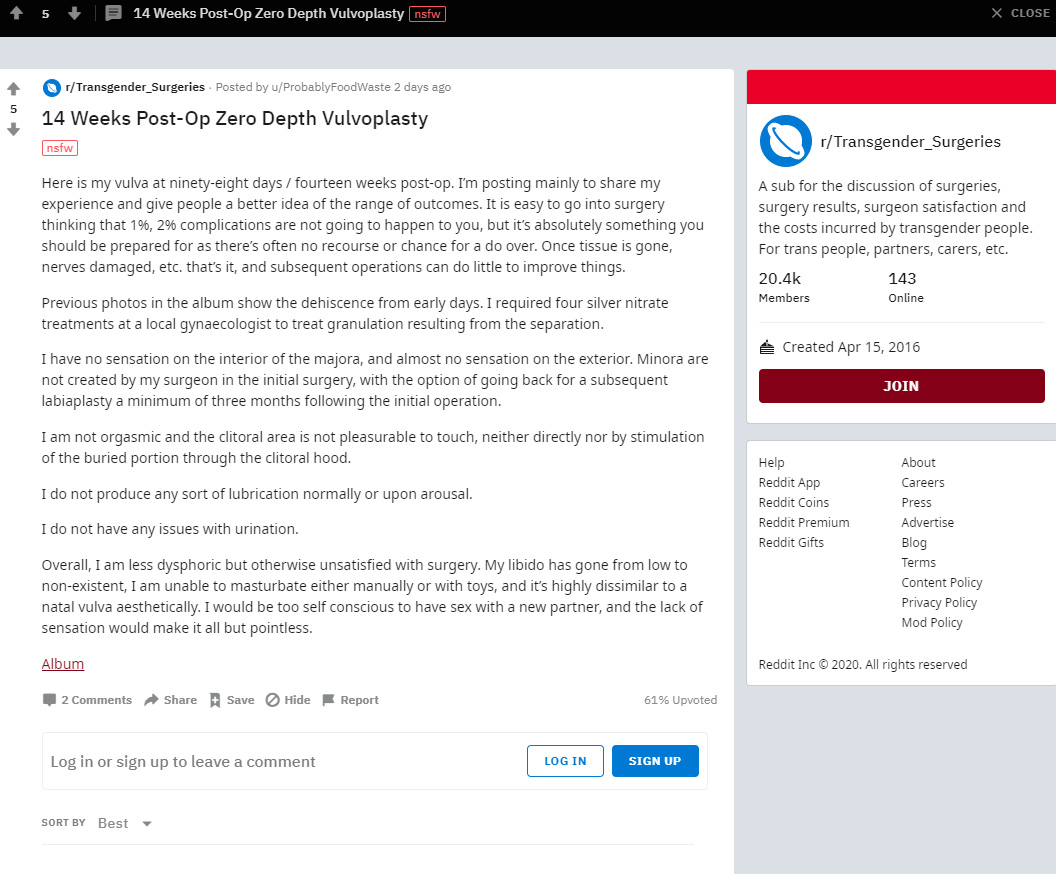This screenshot has width=1056, height=874.
Task: Click 'Reddit Inc © 2020. All rights reserved'
Action: pyautogui.click(x=863, y=665)
